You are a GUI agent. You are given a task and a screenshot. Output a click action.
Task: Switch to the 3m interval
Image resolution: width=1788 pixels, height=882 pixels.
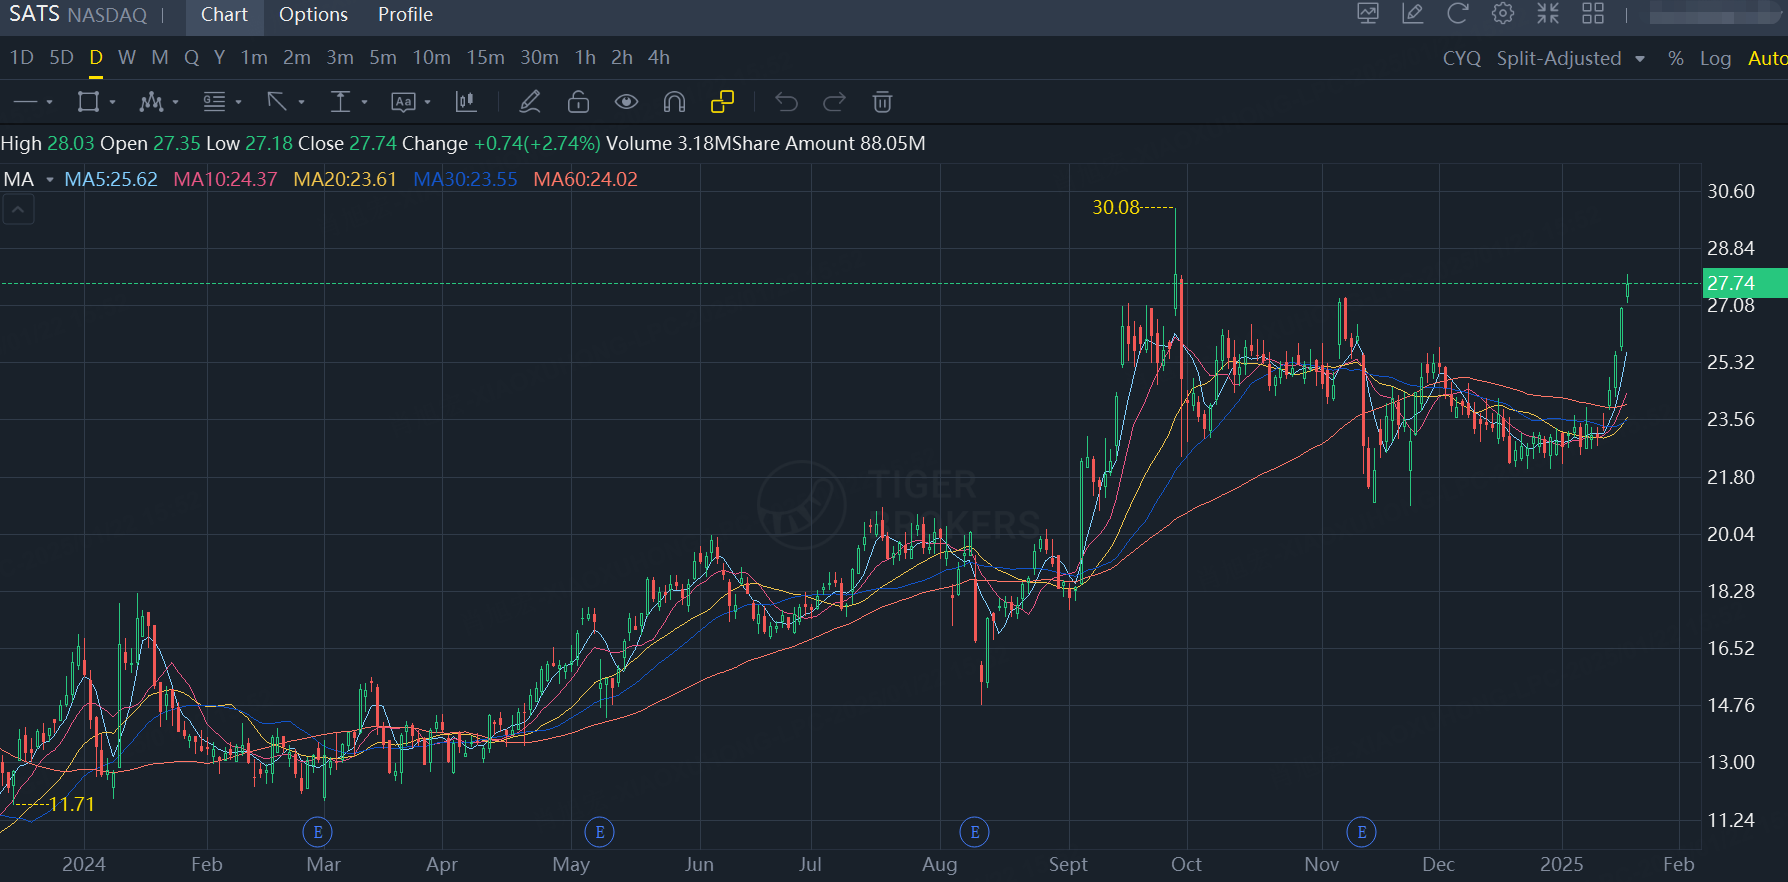(x=340, y=58)
